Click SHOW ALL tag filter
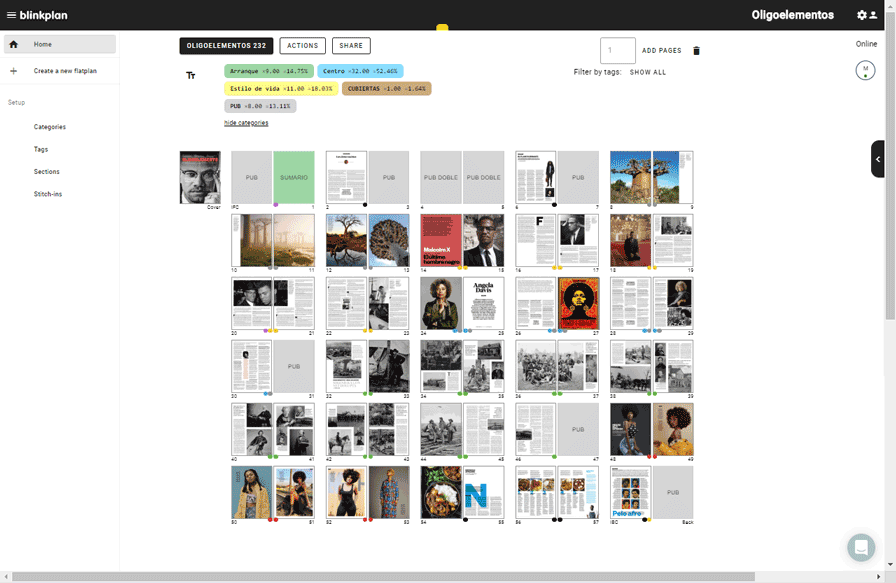This screenshot has width=896, height=583. coord(647,73)
